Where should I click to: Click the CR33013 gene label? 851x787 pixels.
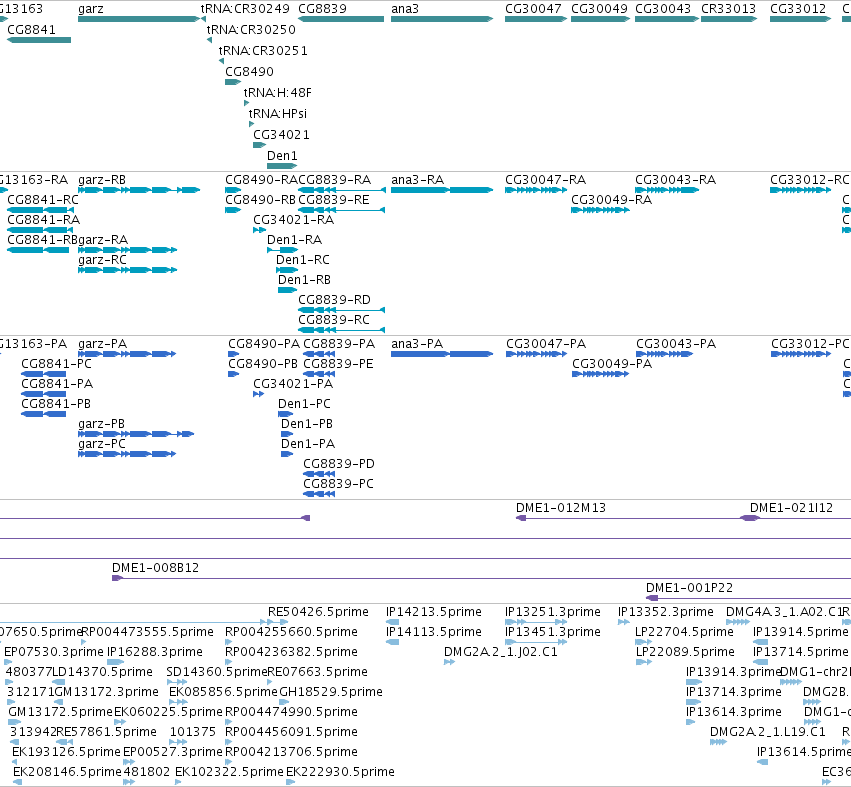coord(728,9)
